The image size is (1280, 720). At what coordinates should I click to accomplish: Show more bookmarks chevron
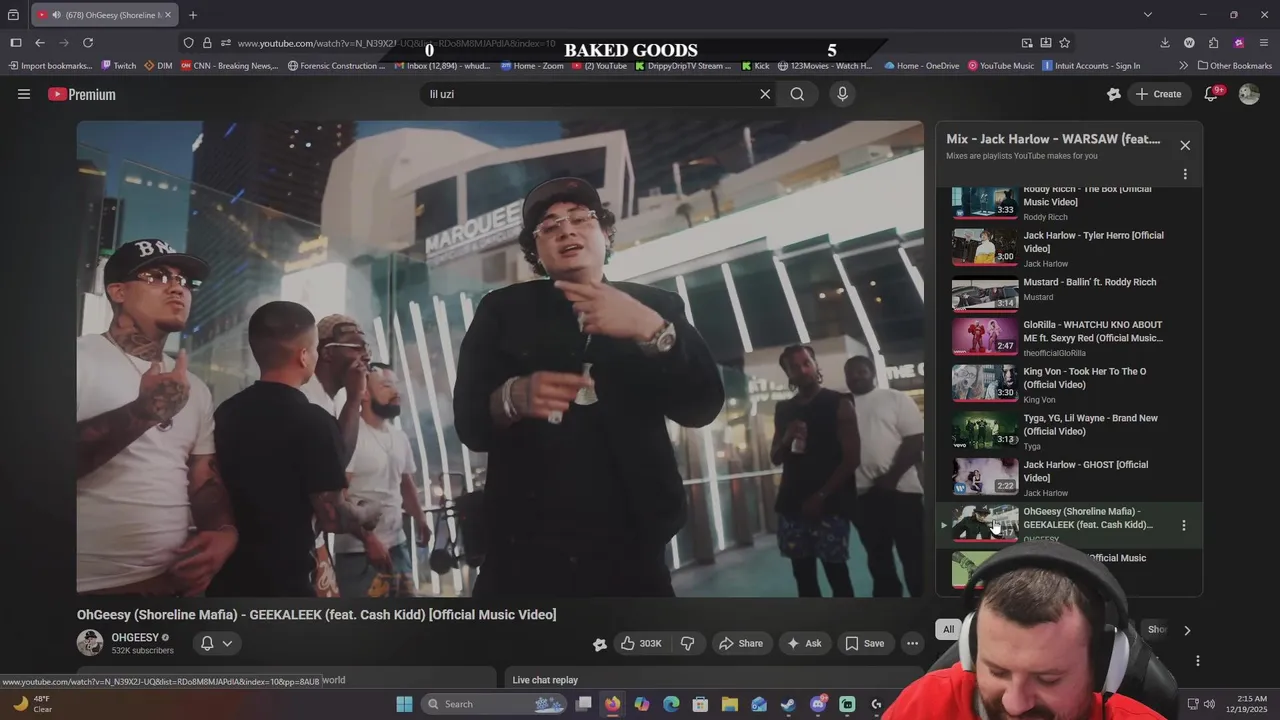pos(1184,66)
